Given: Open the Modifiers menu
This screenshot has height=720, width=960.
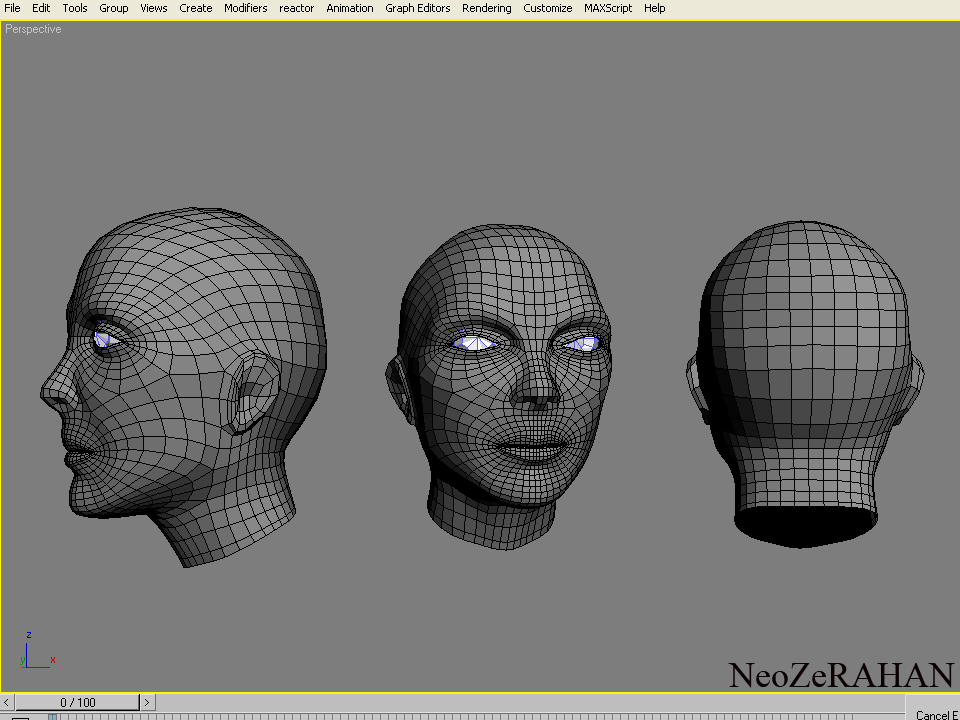Looking at the screenshot, I should 246,8.
